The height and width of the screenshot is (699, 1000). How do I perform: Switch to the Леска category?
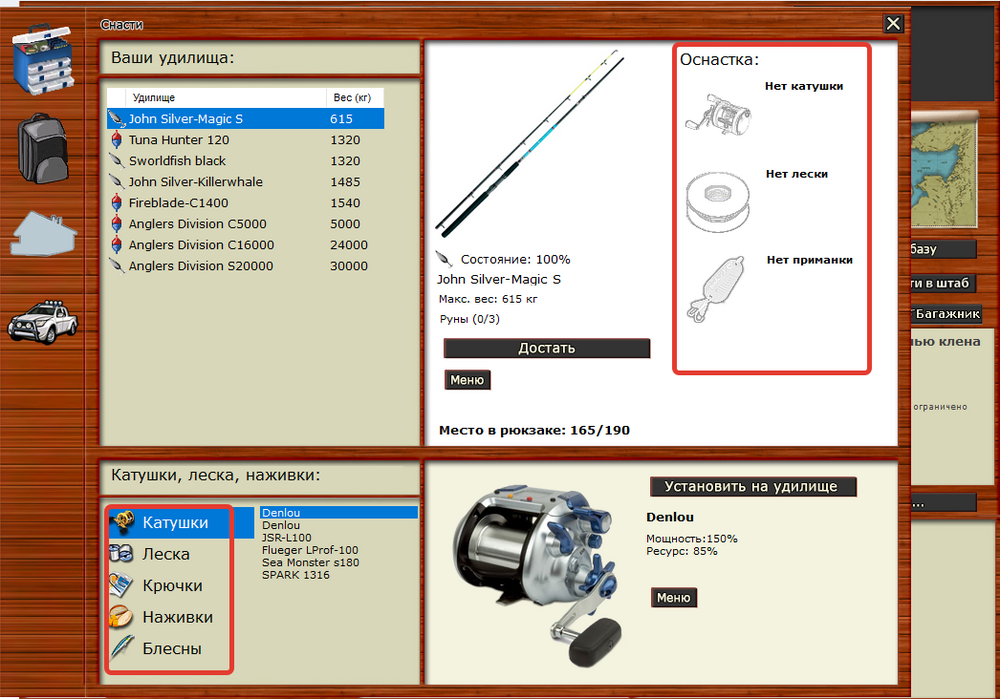coord(165,554)
